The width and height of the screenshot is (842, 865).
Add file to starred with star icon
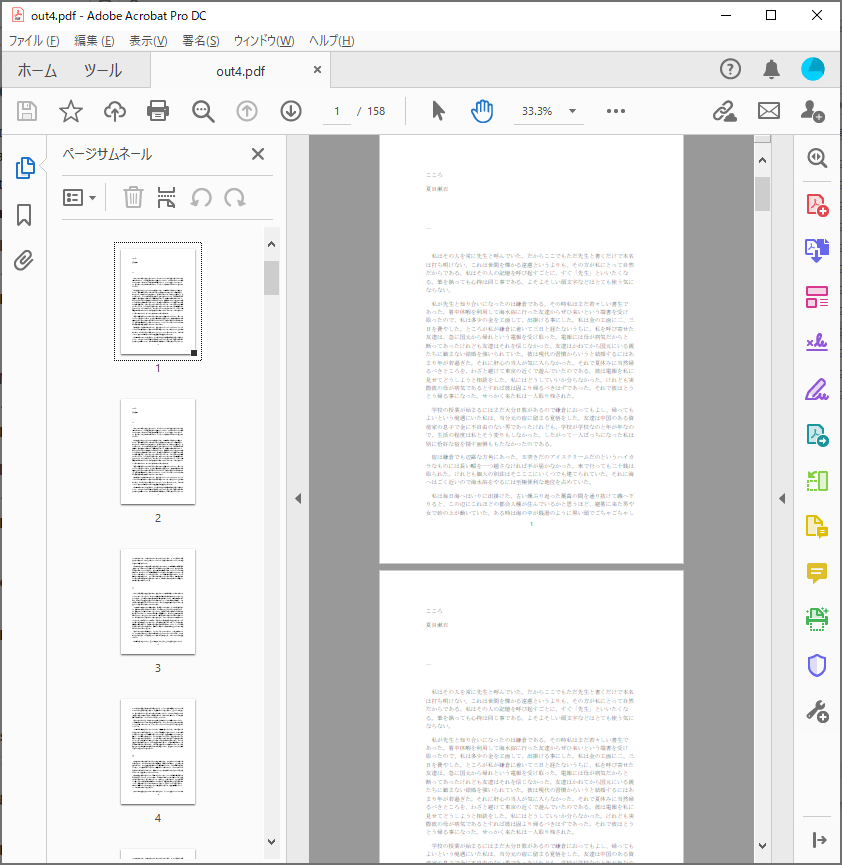(x=71, y=111)
